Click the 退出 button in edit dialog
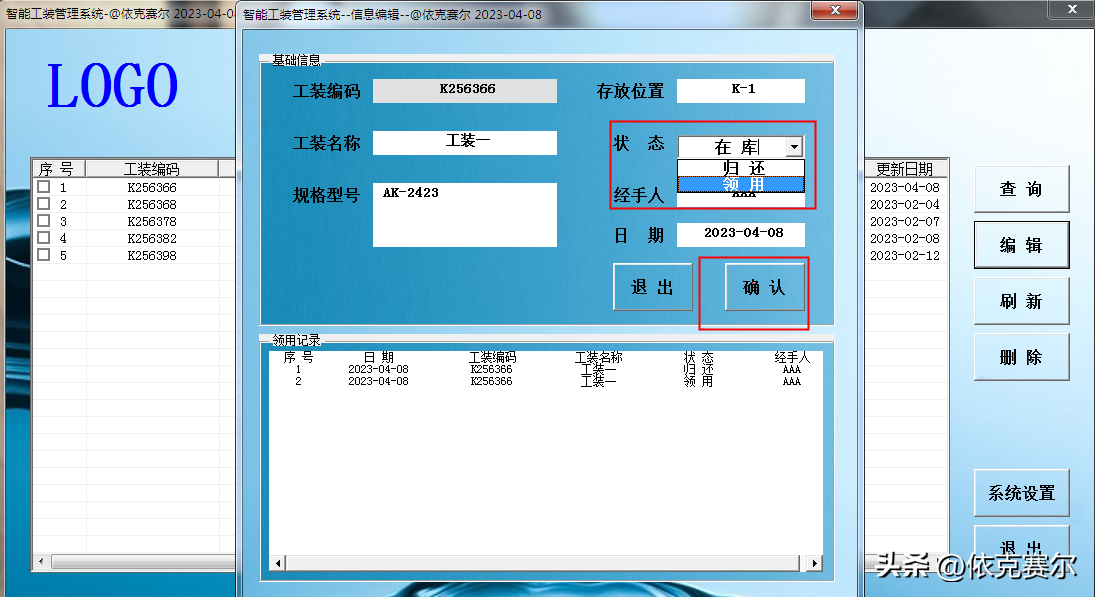The height and width of the screenshot is (597, 1095). click(x=652, y=287)
